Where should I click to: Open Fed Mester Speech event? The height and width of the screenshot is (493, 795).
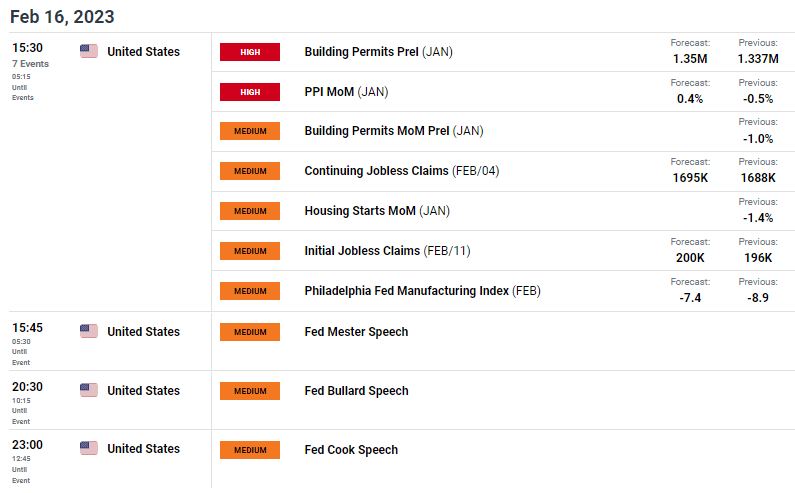[356, 332]
